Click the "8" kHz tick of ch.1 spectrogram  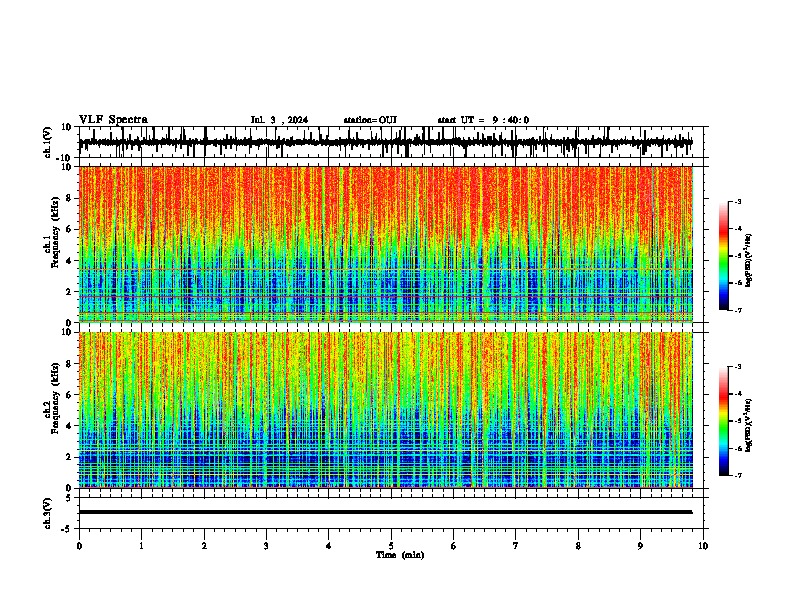coord(69,198)
